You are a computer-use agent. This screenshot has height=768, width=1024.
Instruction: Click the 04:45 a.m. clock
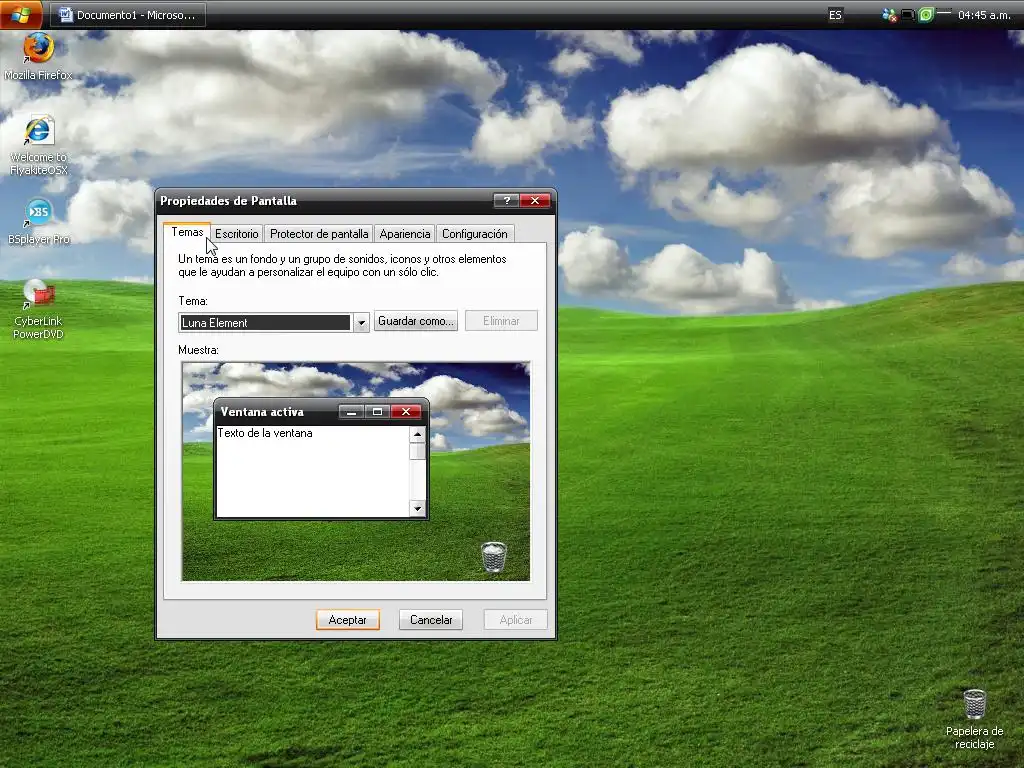tap(984, 14)
